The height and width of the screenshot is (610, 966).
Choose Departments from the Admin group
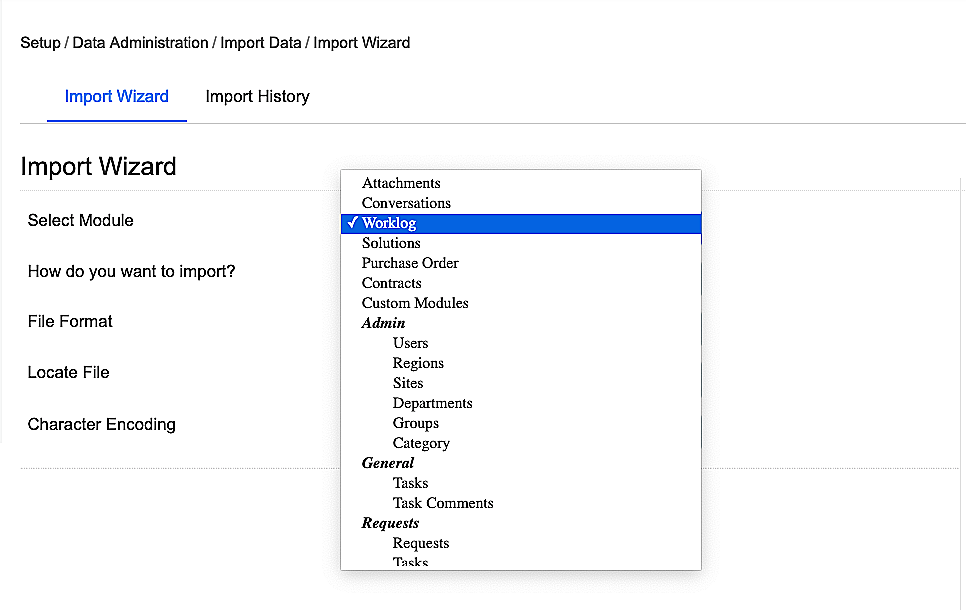[x=432, y=403]
